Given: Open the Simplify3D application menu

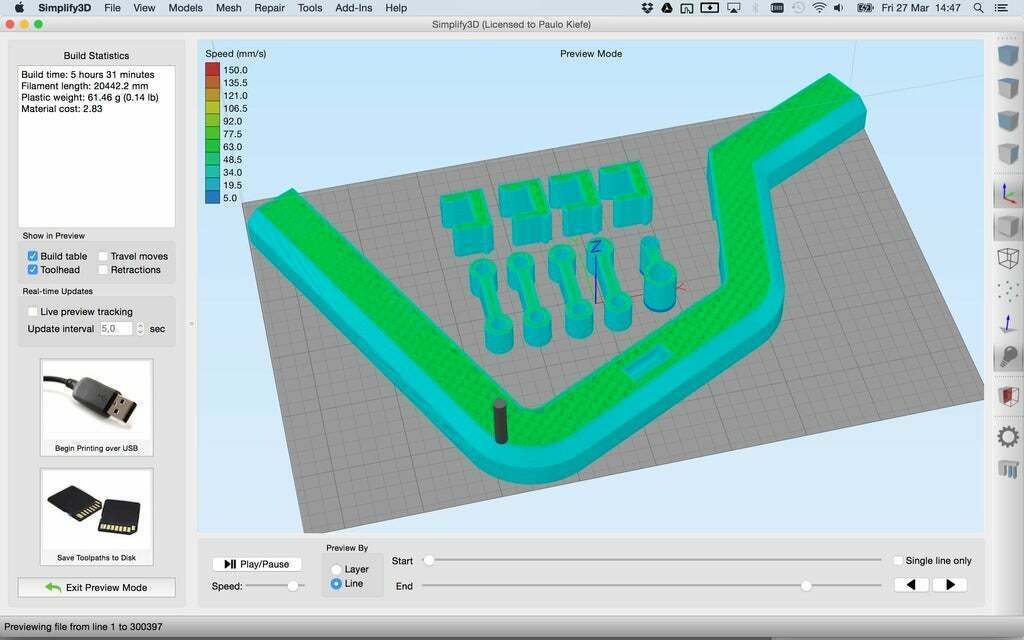Looking at the screenshot, I should pyautogui.click(x=64, y=8).
